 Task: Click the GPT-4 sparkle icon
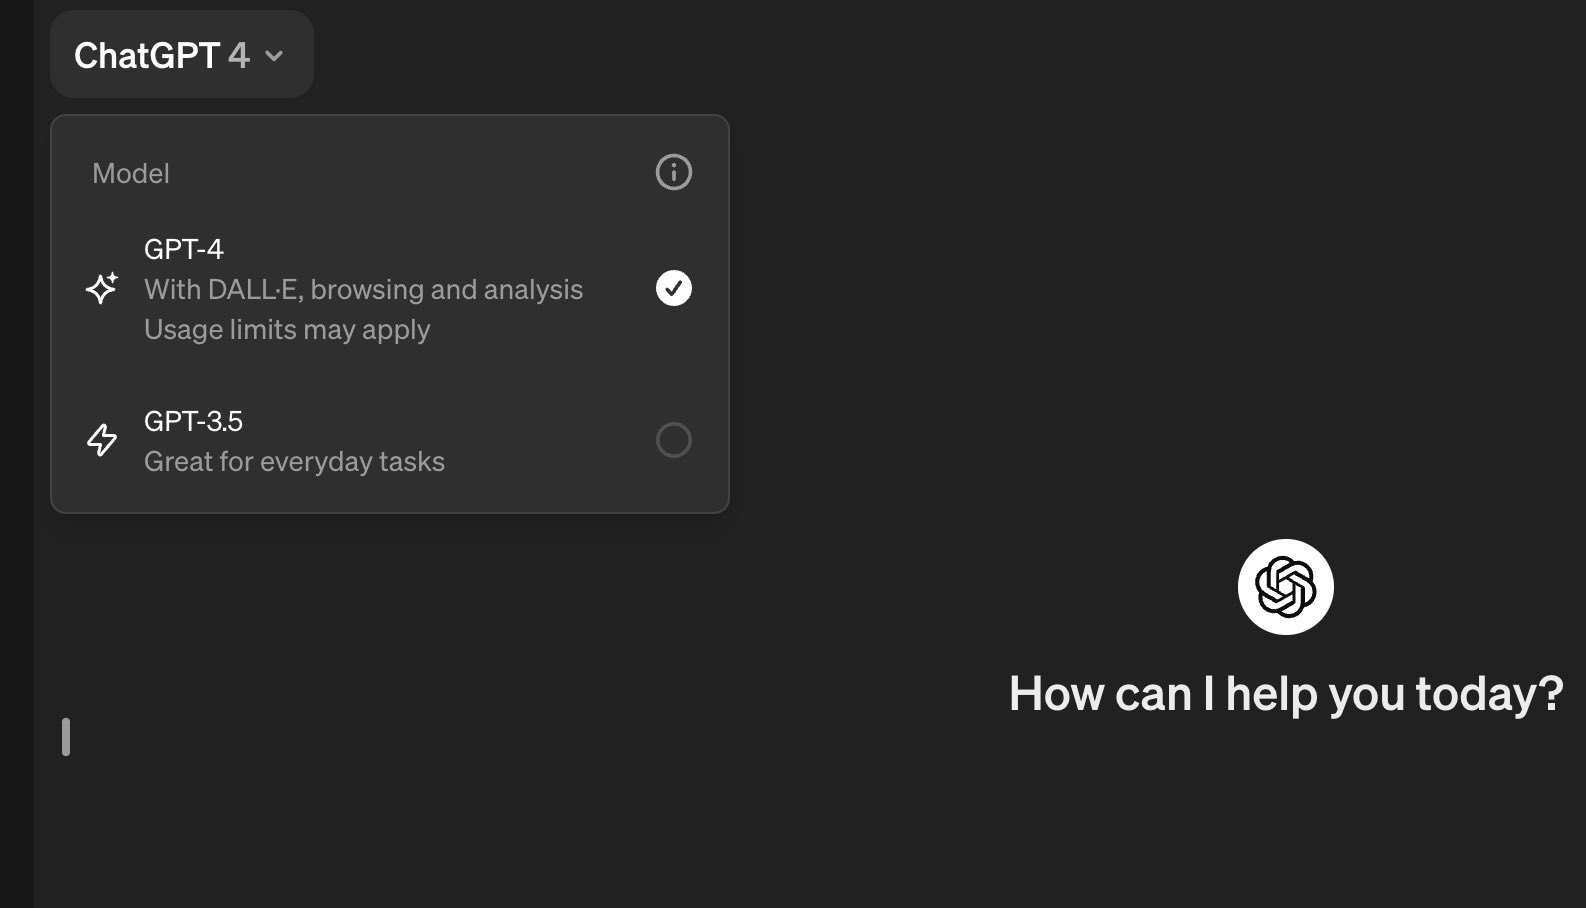tap(102, 288)
